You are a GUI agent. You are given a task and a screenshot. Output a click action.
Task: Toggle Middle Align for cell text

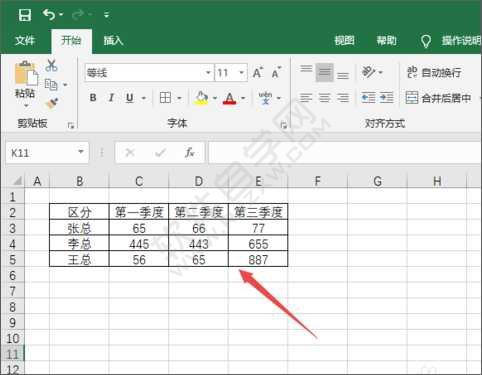point(324,72)
